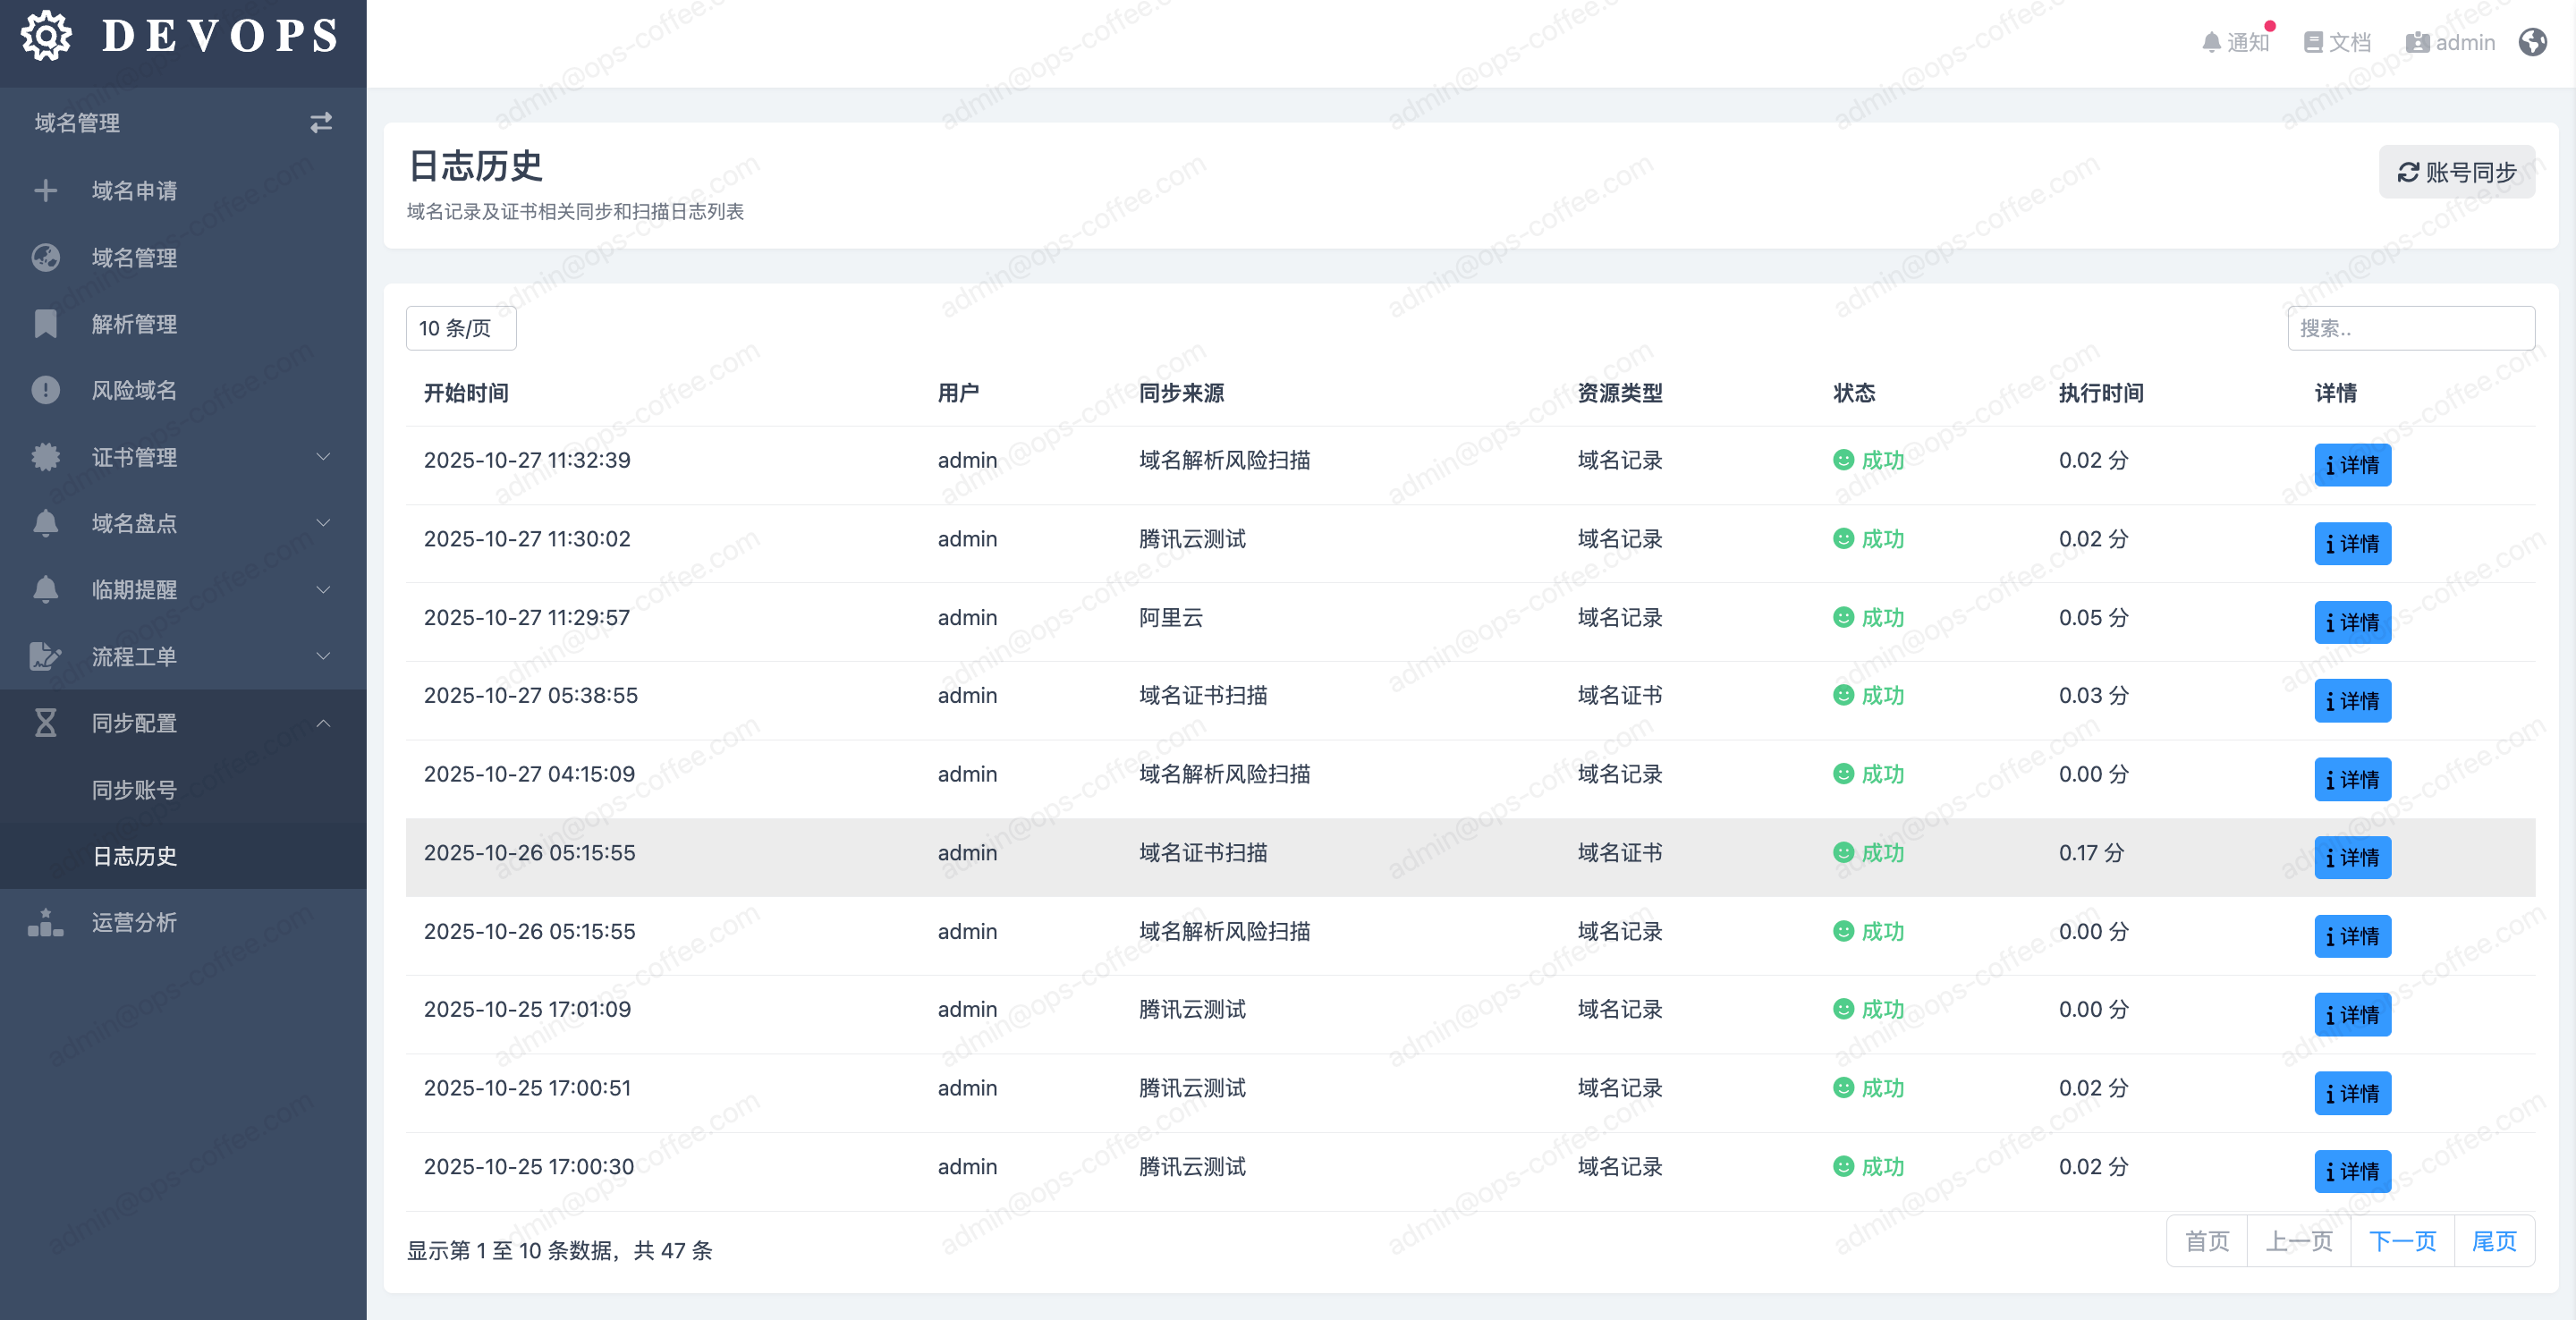Click the bookmark icon for 解析管理
Image resolution: width=2576 pixels, height=1320 pixels.
45,323
